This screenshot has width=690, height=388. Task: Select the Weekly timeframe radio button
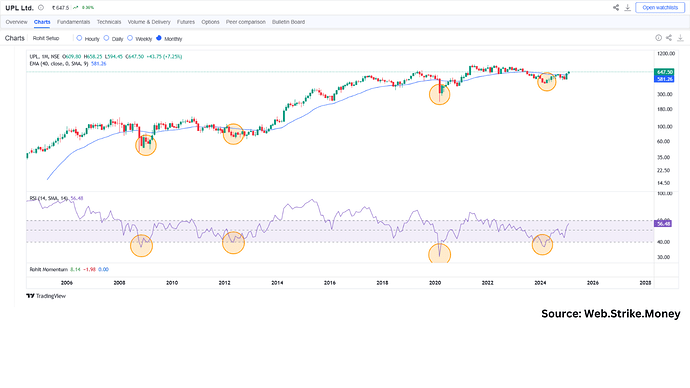click(x=130, y=38)
